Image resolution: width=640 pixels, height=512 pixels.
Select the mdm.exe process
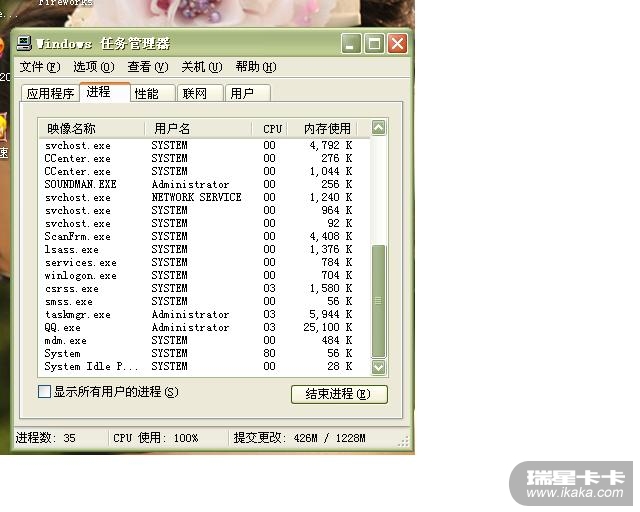(204, 341)
